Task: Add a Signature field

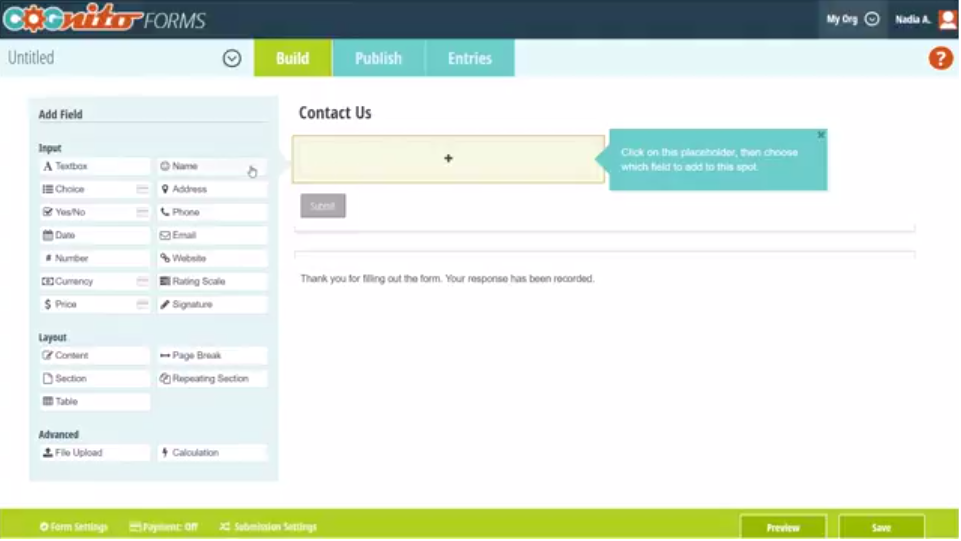Action: 211,305
